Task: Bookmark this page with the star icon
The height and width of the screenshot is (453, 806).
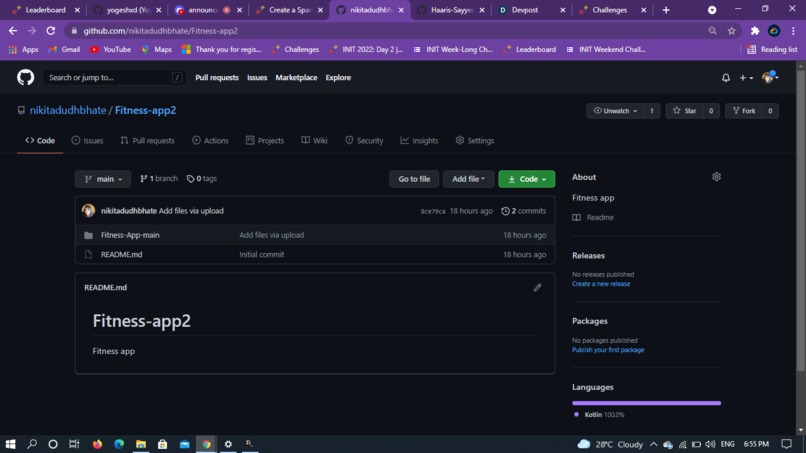Action: point(731,31)
